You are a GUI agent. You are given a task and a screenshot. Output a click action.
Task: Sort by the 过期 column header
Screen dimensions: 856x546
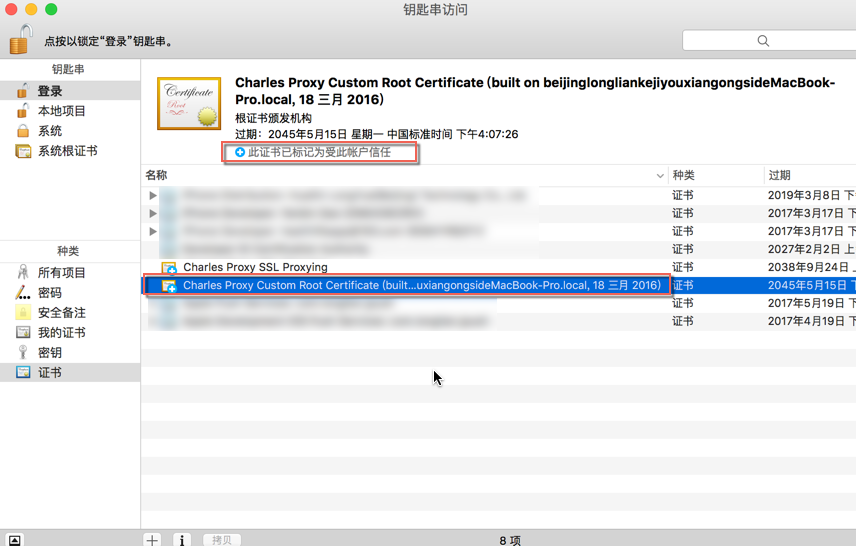(x=810, y=175)
